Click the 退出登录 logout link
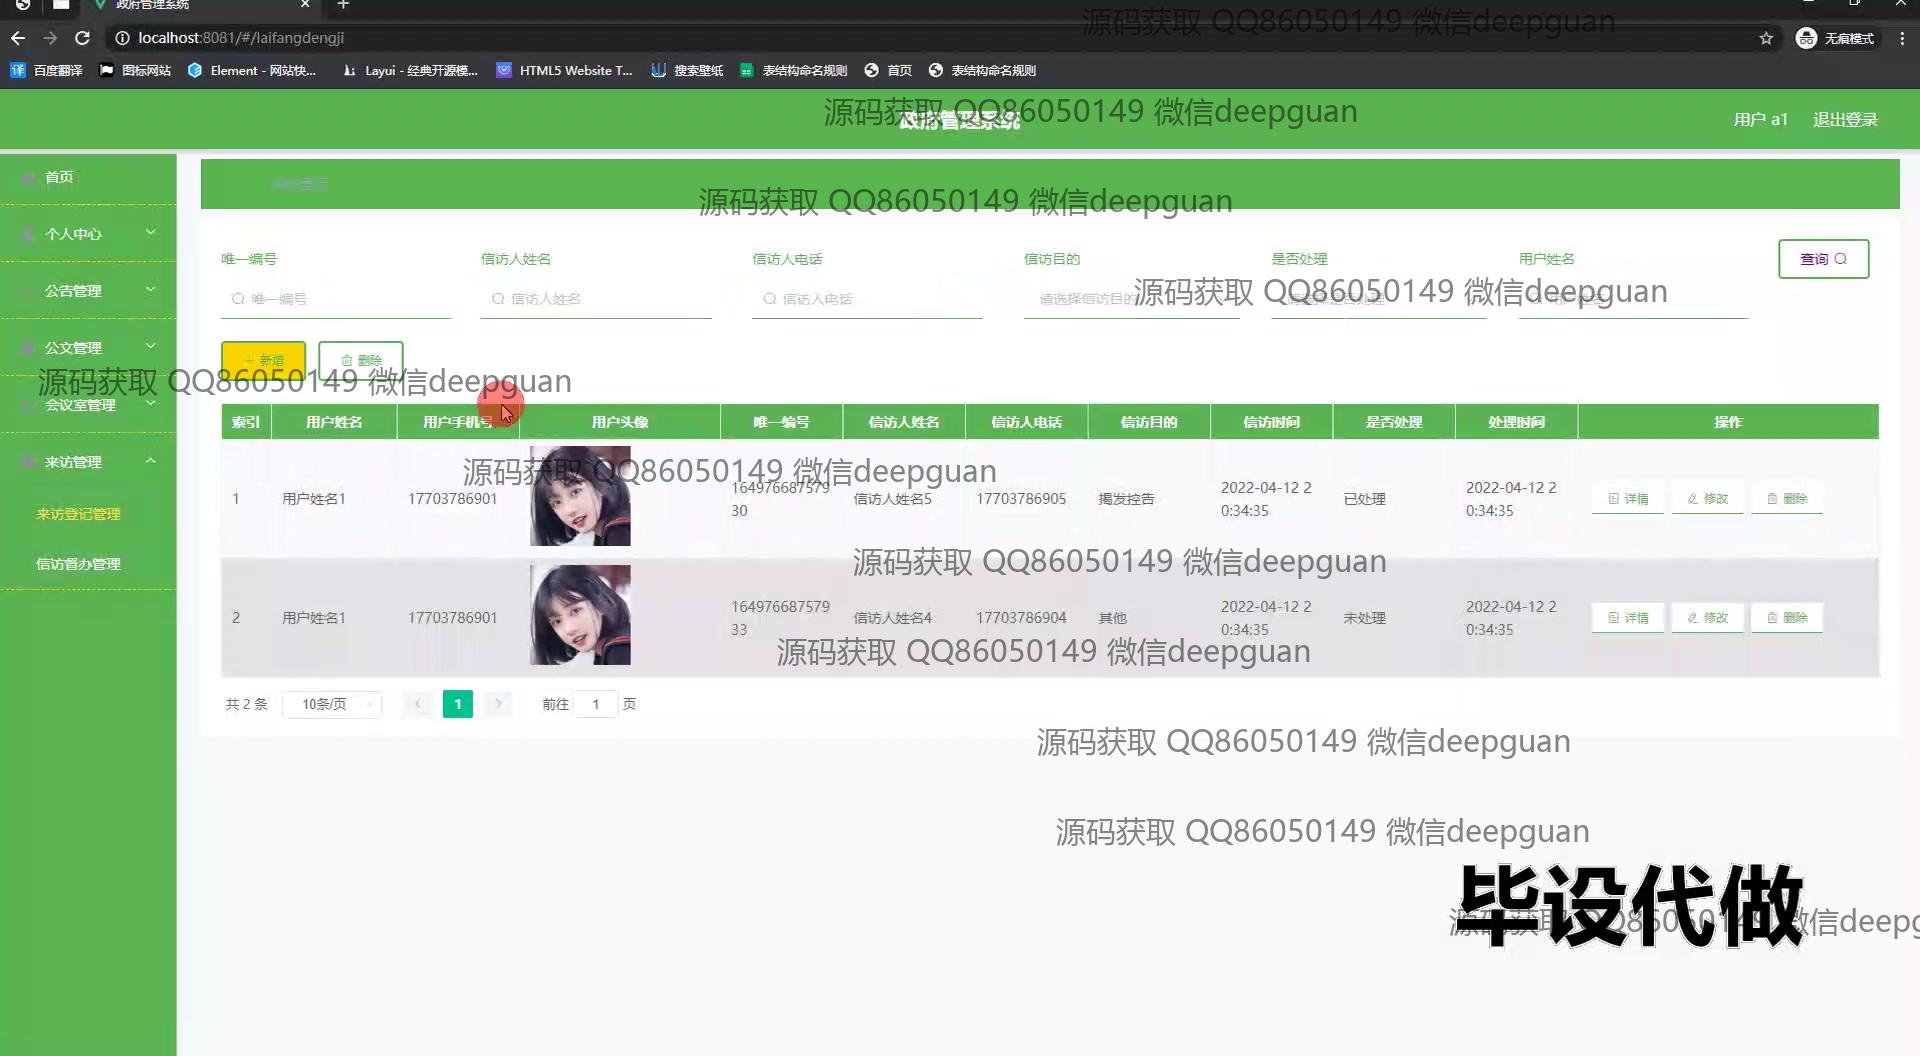This screenshot has width=1920, height=1056. 1845,120
